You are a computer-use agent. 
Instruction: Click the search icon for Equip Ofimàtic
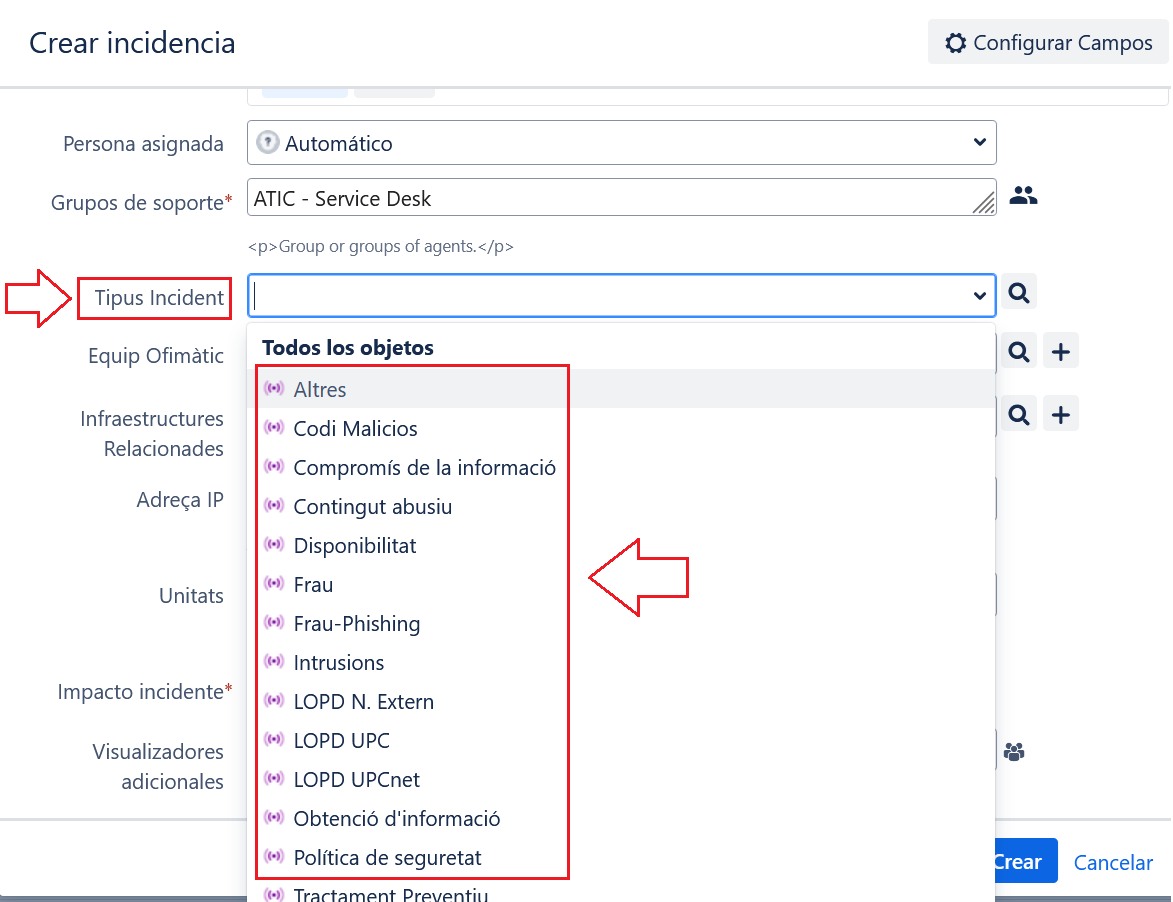pos(1019,352)
